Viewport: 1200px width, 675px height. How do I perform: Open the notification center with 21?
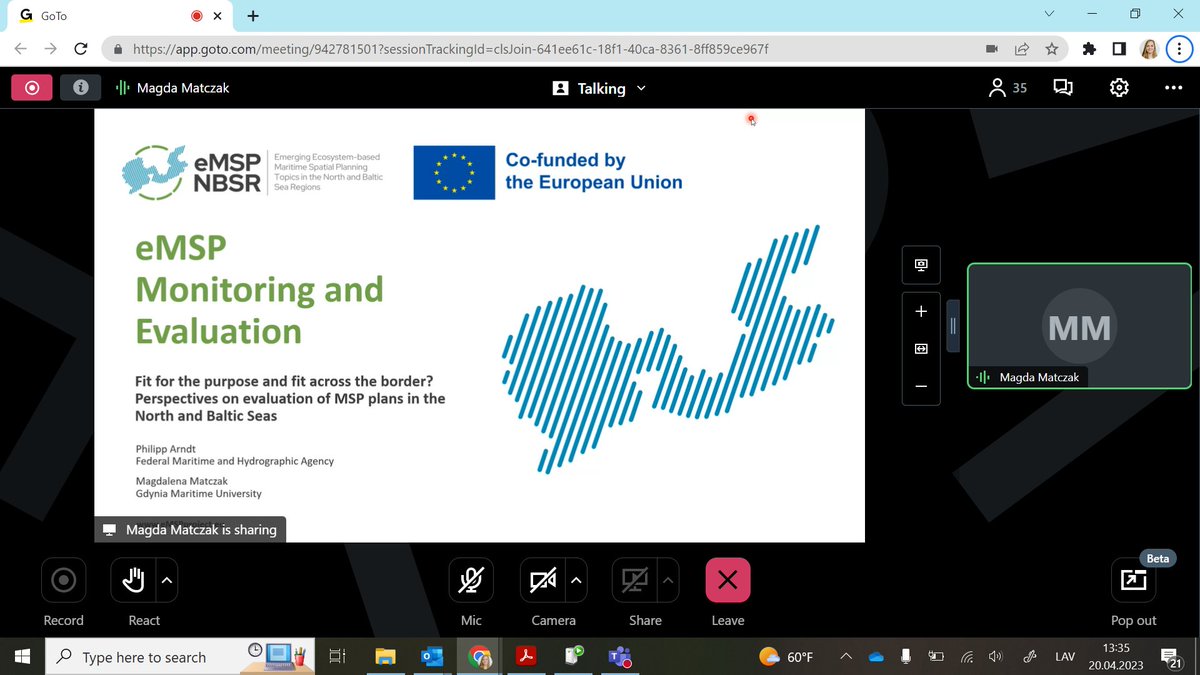pos(1170,657)
